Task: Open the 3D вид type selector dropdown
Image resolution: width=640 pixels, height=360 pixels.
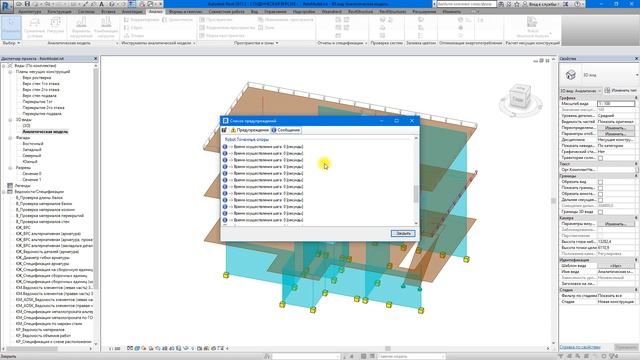Action: (x=637, y=75)
